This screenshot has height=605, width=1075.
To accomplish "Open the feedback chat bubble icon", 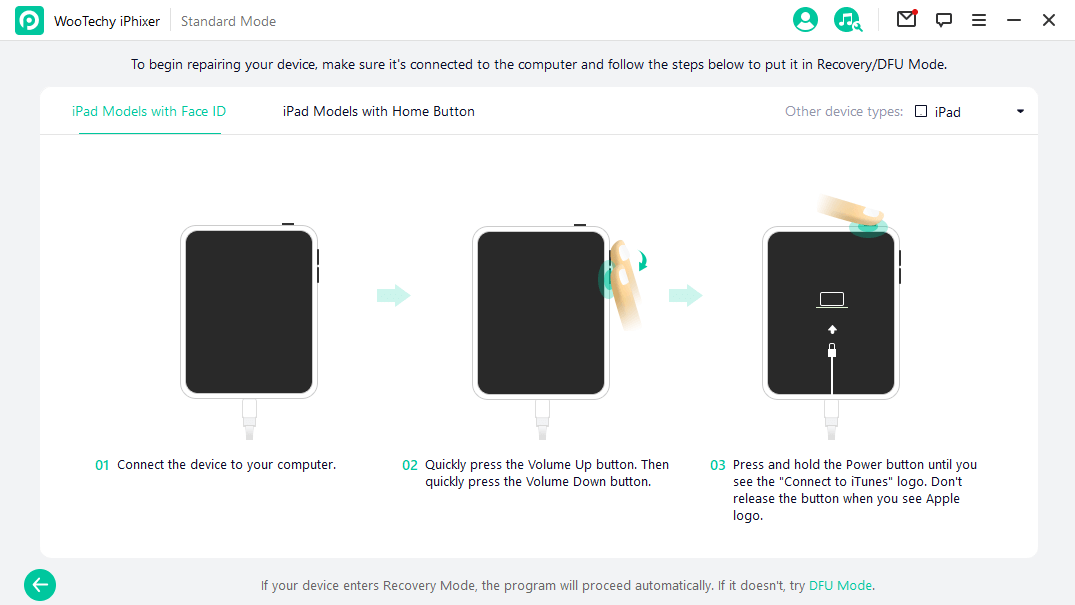I will point(944,20).
